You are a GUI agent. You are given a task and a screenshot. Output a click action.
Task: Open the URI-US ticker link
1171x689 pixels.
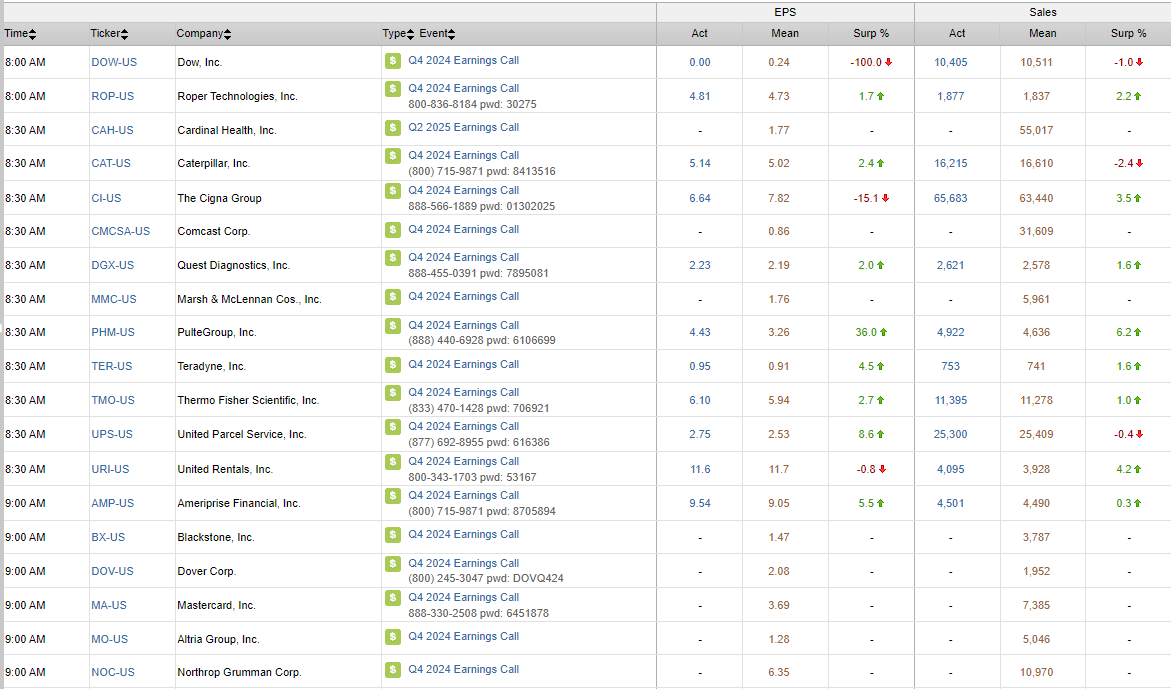(x=111, y=470)
